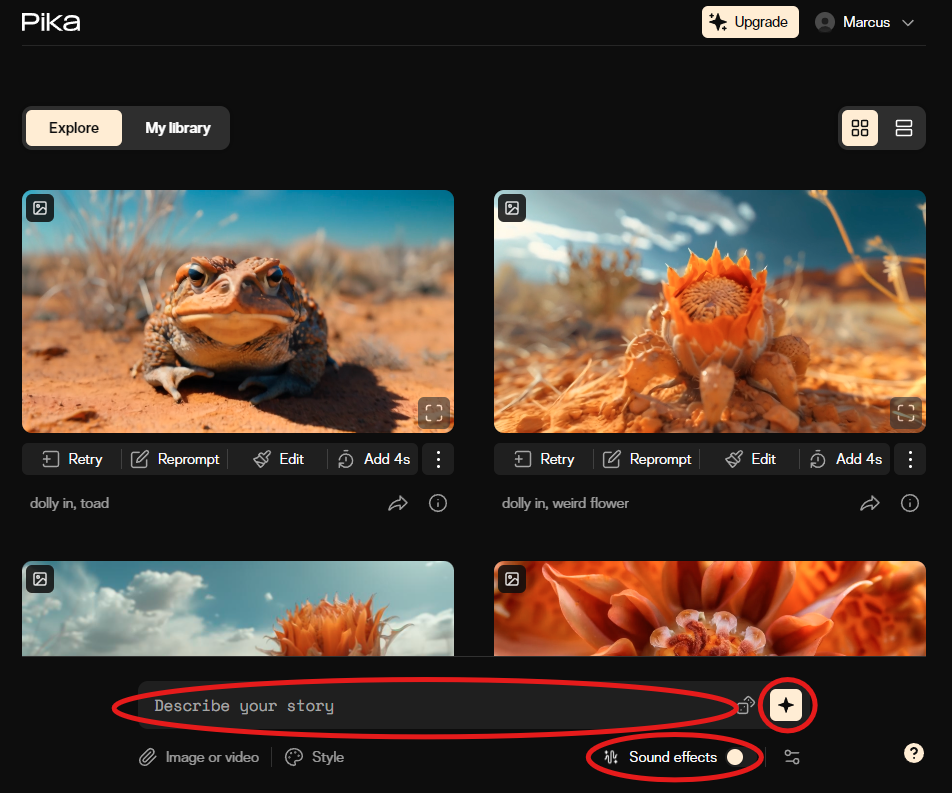The image size is (952, 793).
Task: Click Reprompt under the weird flower video
Action: pos(647,460)
